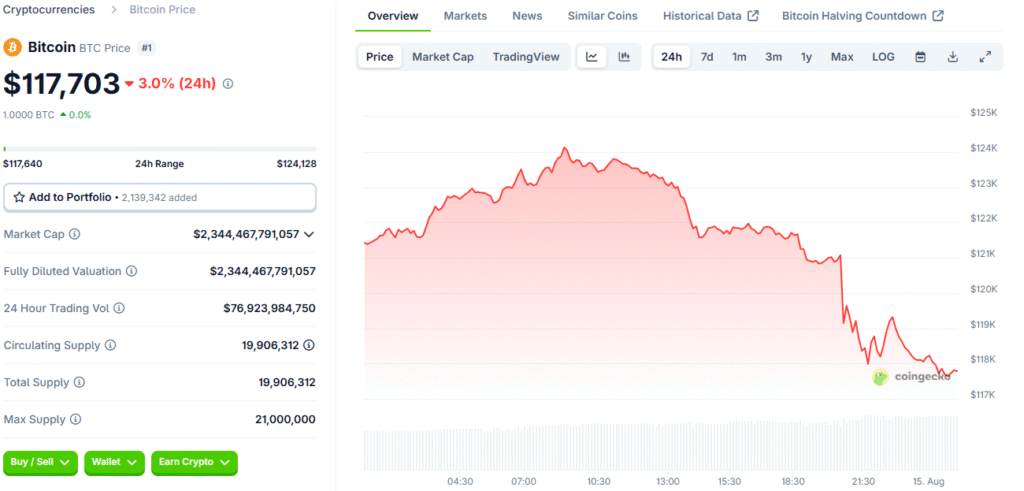This screenshot has width=1024, height=491.
Task: Select 3m time range
Action: click(x=773, y=57)
